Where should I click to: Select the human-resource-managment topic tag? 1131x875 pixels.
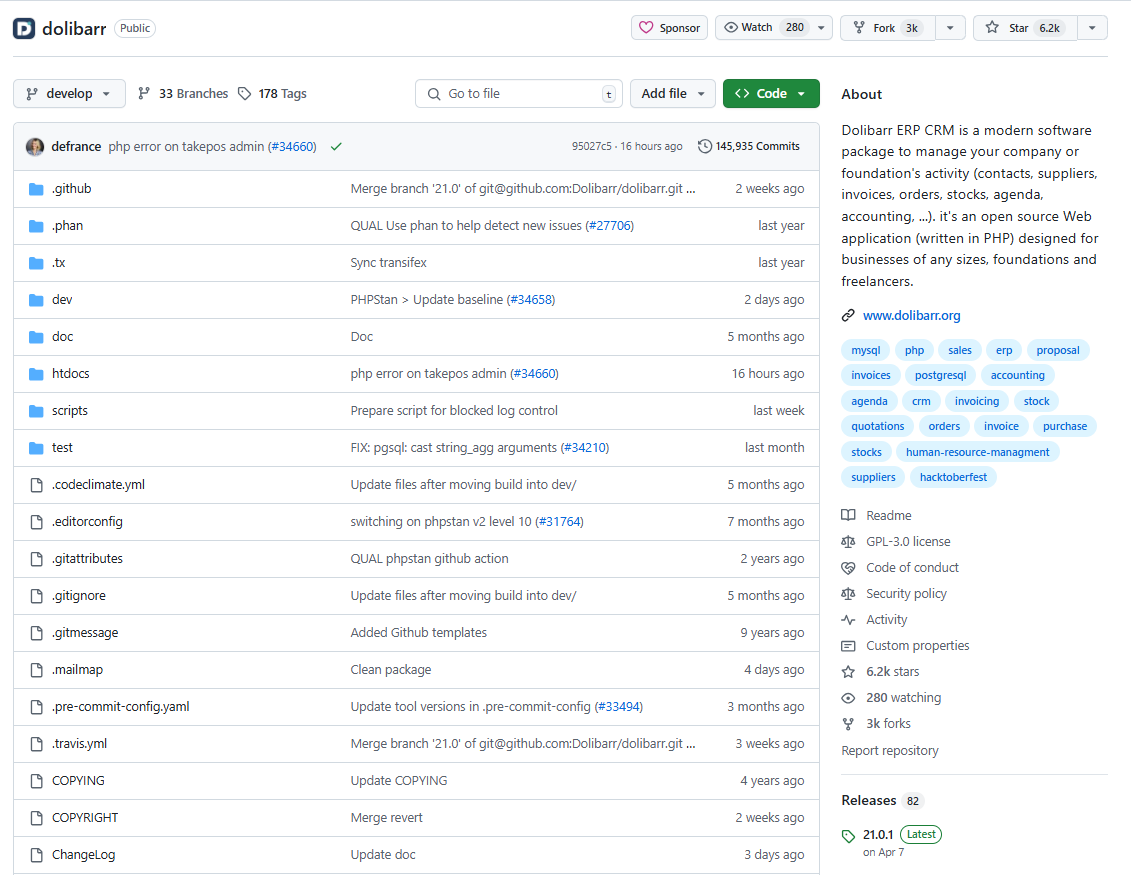[977, 452]
